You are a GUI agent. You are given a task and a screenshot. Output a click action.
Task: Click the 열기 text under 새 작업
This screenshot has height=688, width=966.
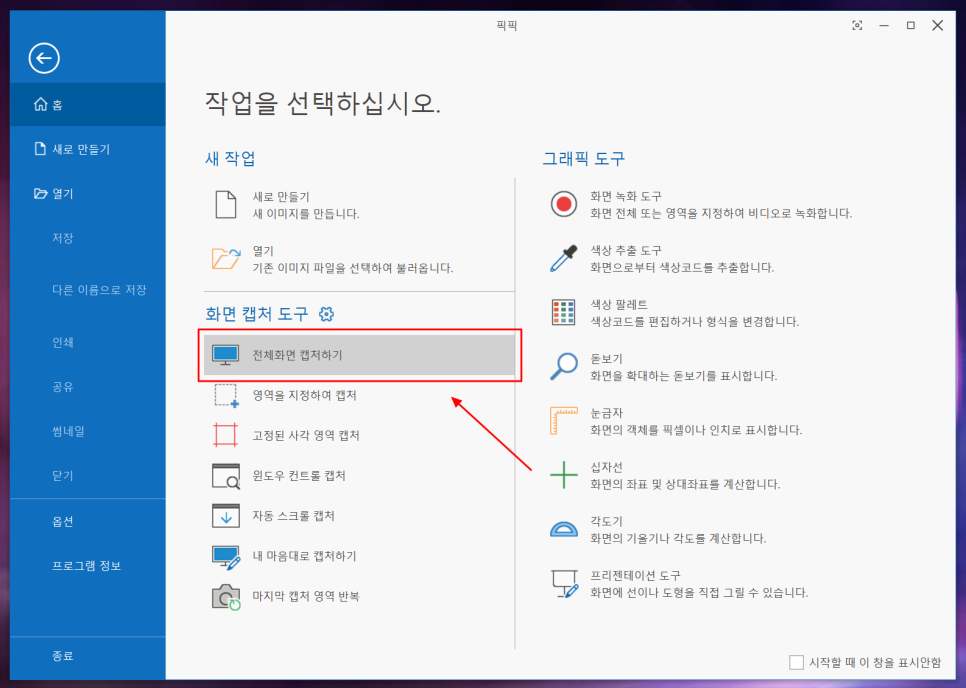point(263,251)
